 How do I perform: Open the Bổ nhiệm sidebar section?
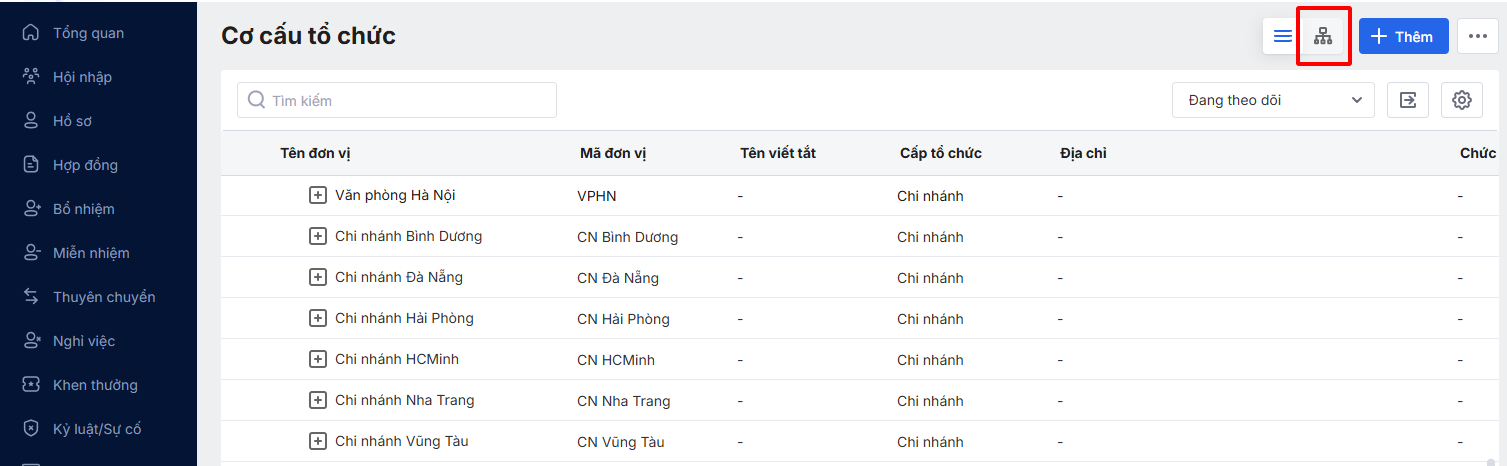click(83, 209)
